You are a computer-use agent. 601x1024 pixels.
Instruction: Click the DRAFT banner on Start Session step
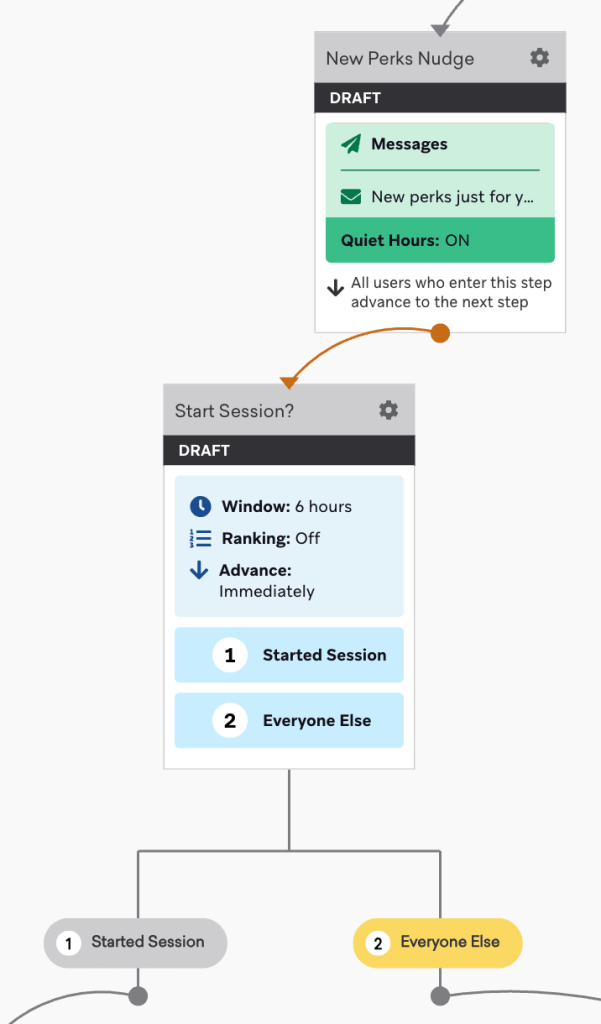[288, 450]
